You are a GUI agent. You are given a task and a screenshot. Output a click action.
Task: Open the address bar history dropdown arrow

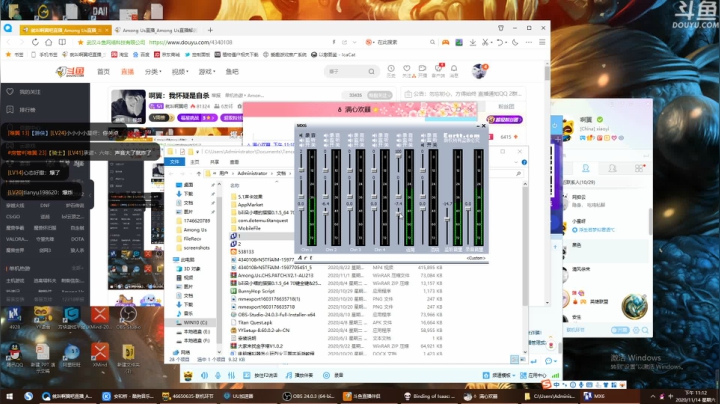coord(354,42)
